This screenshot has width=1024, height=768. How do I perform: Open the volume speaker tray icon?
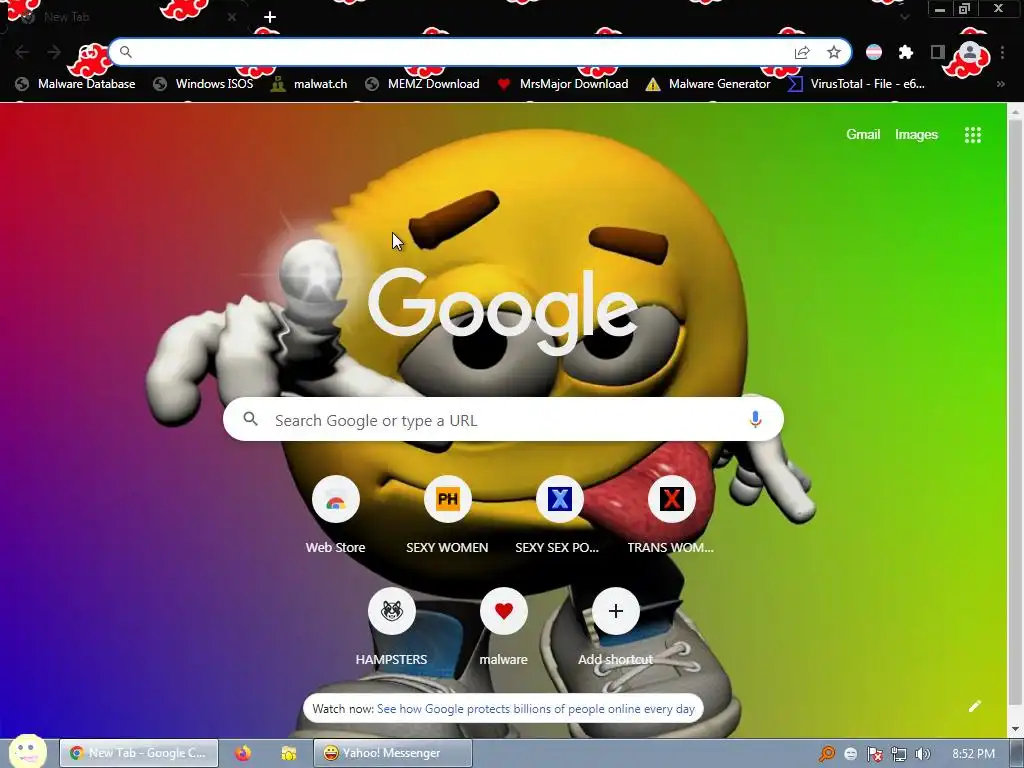[923, 754]
